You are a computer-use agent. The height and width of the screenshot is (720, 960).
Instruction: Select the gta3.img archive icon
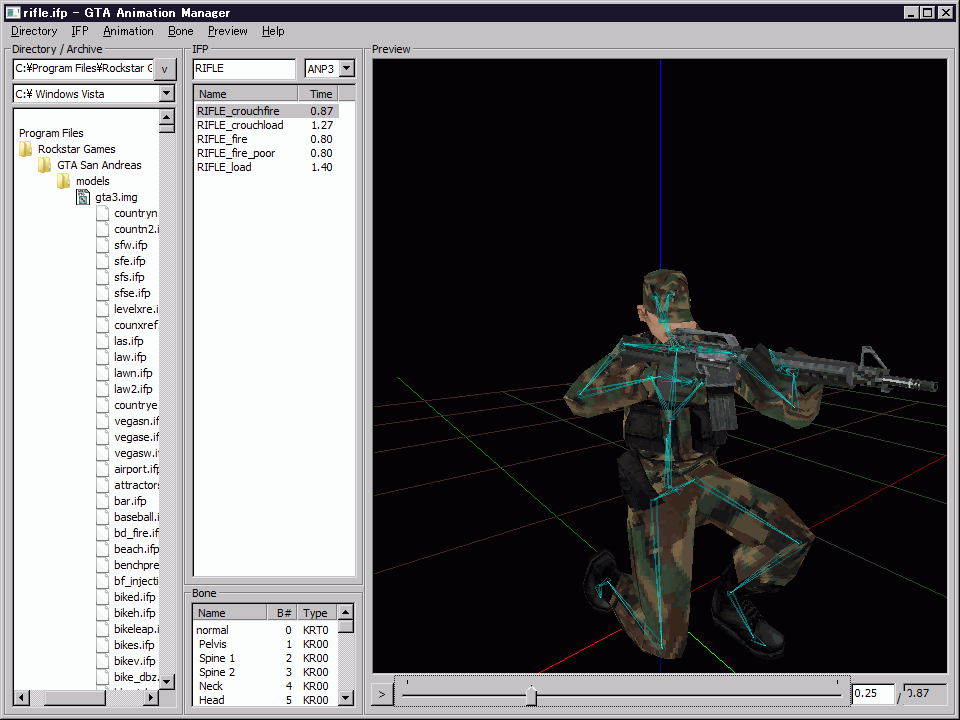click(83, 197)
